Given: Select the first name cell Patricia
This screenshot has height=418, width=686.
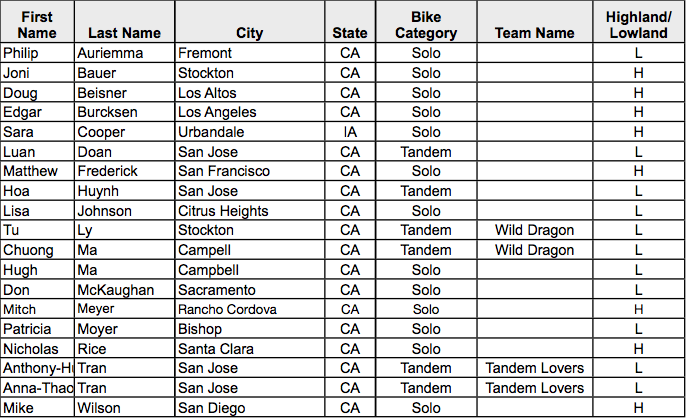Looking at the screenshot, I should coord(37,329).
